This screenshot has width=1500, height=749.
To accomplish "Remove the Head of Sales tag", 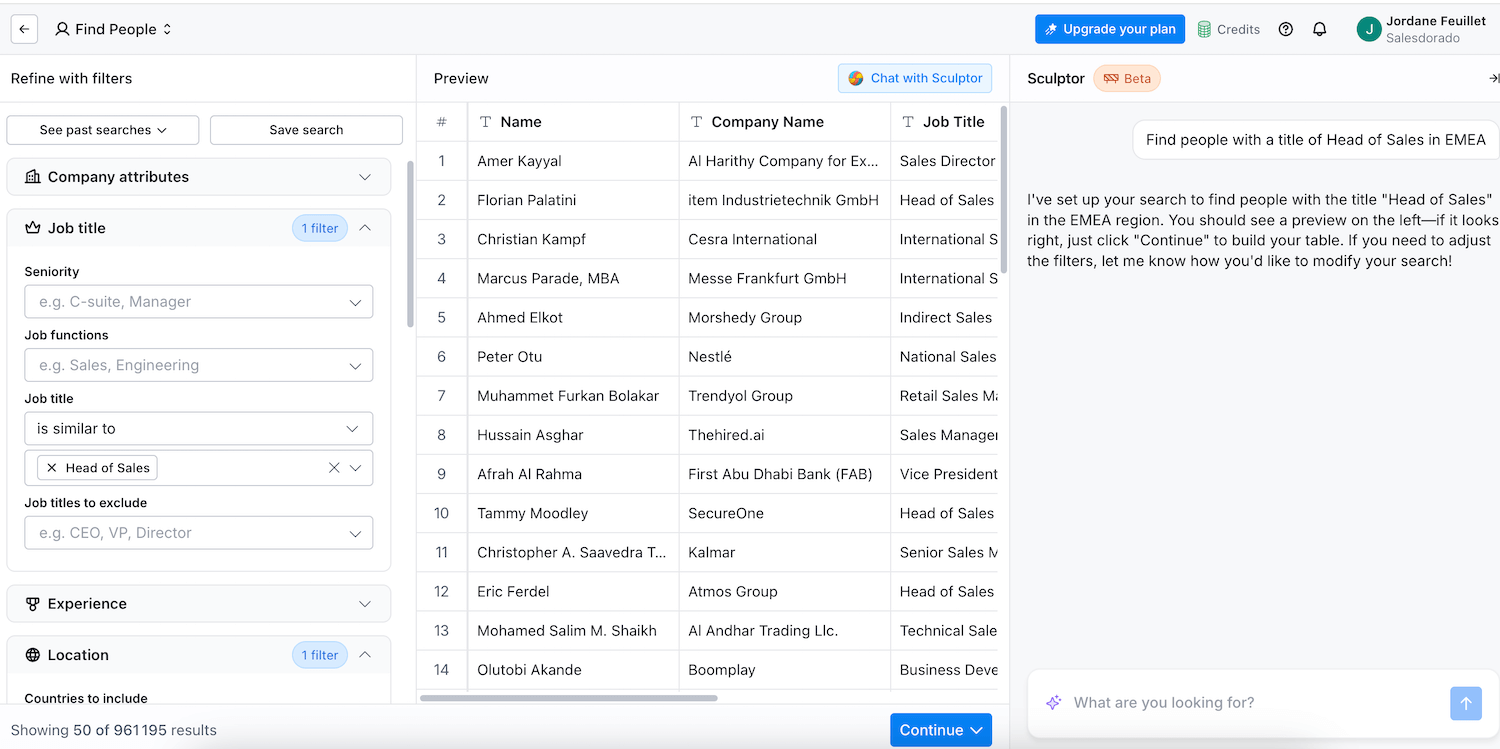I will tap(52, 468).
